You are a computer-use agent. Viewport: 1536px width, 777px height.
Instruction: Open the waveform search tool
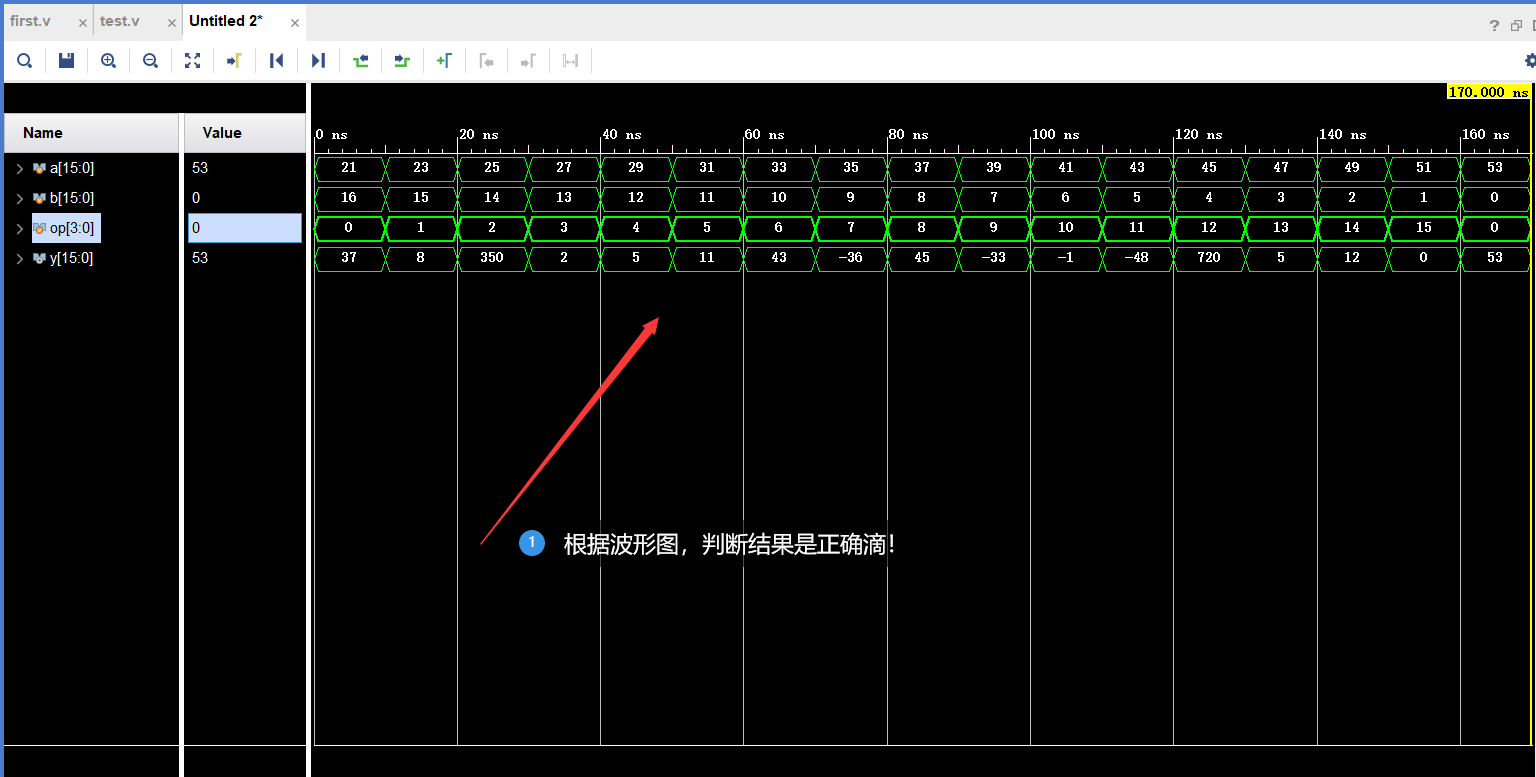24,61
